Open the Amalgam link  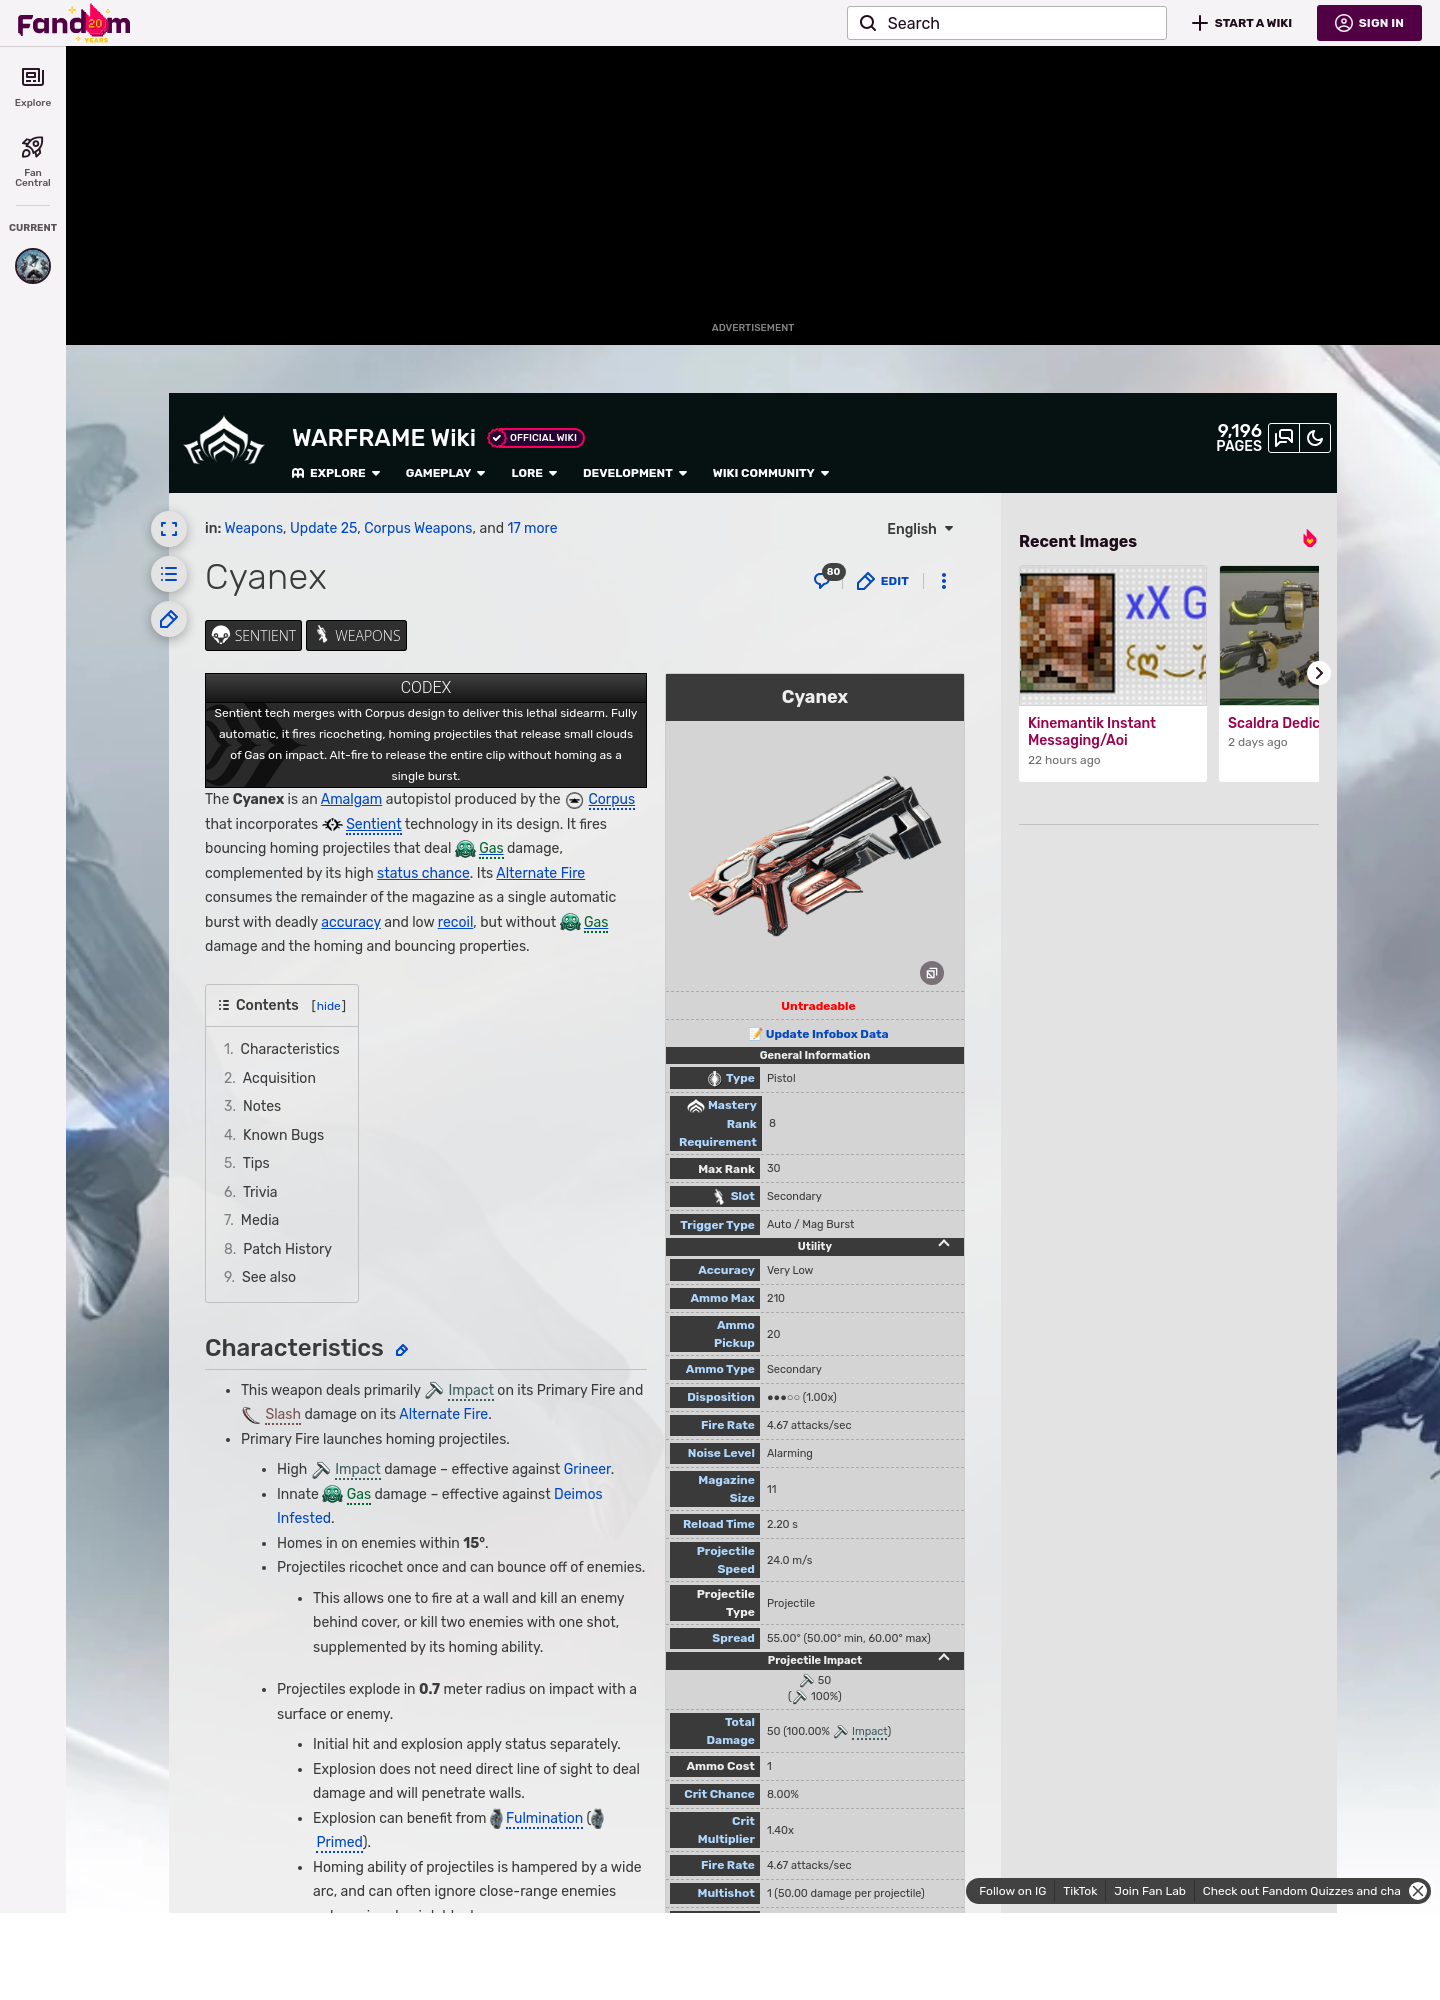click(x=351, y=799)
